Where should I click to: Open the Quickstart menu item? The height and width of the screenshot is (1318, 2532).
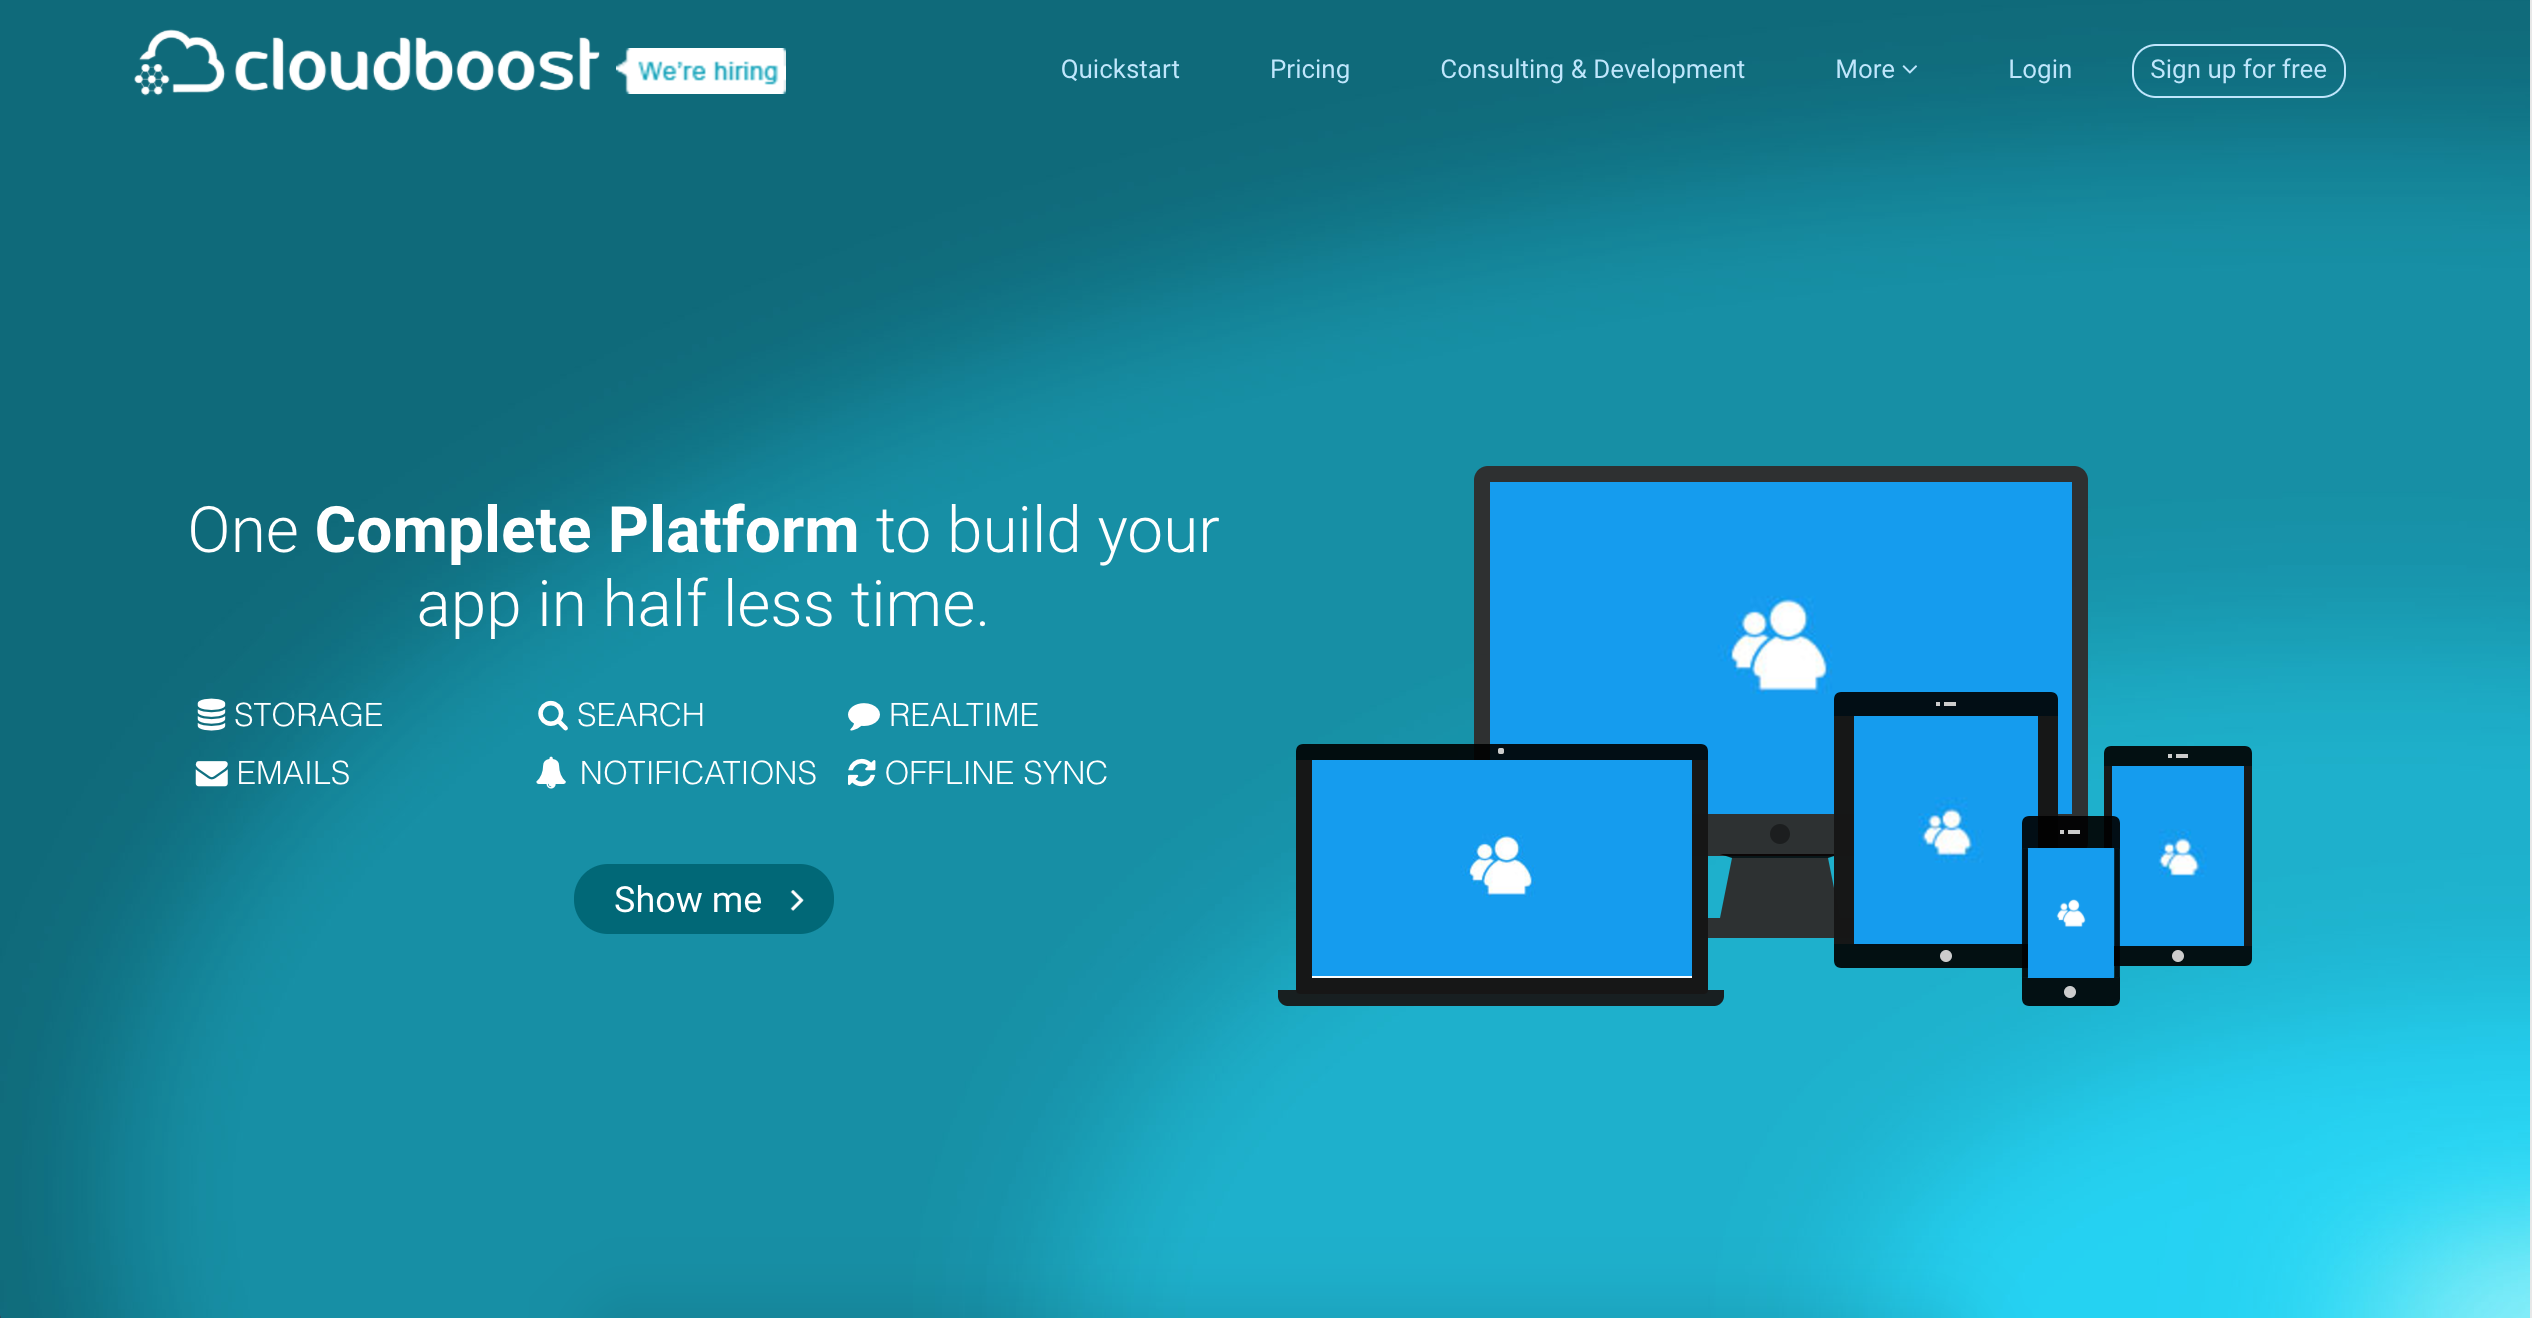(x=1119, y=69)
